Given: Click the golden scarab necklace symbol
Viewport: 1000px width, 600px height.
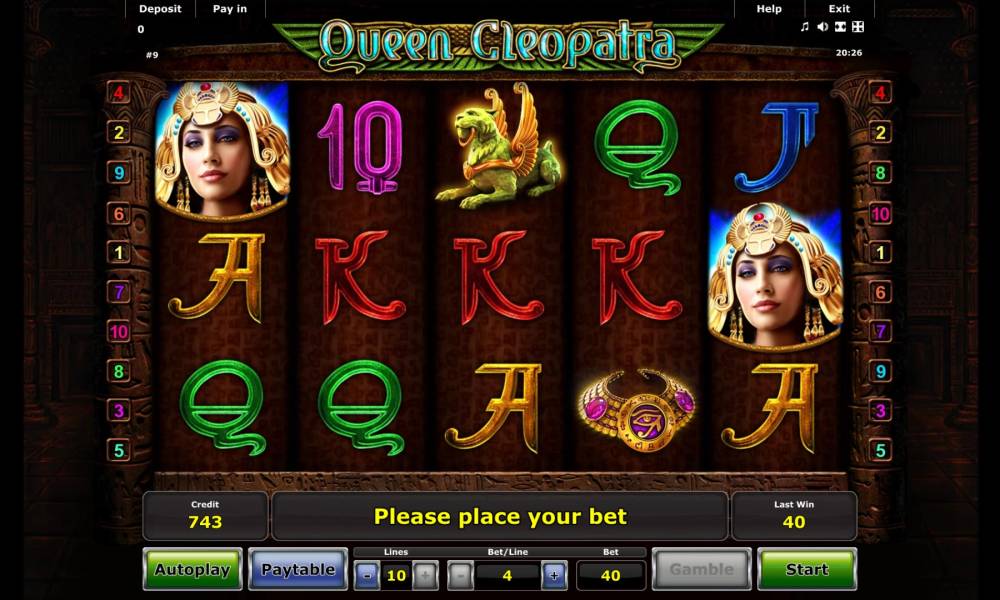Looking at the screenshot, I should [x=637, y=409].
